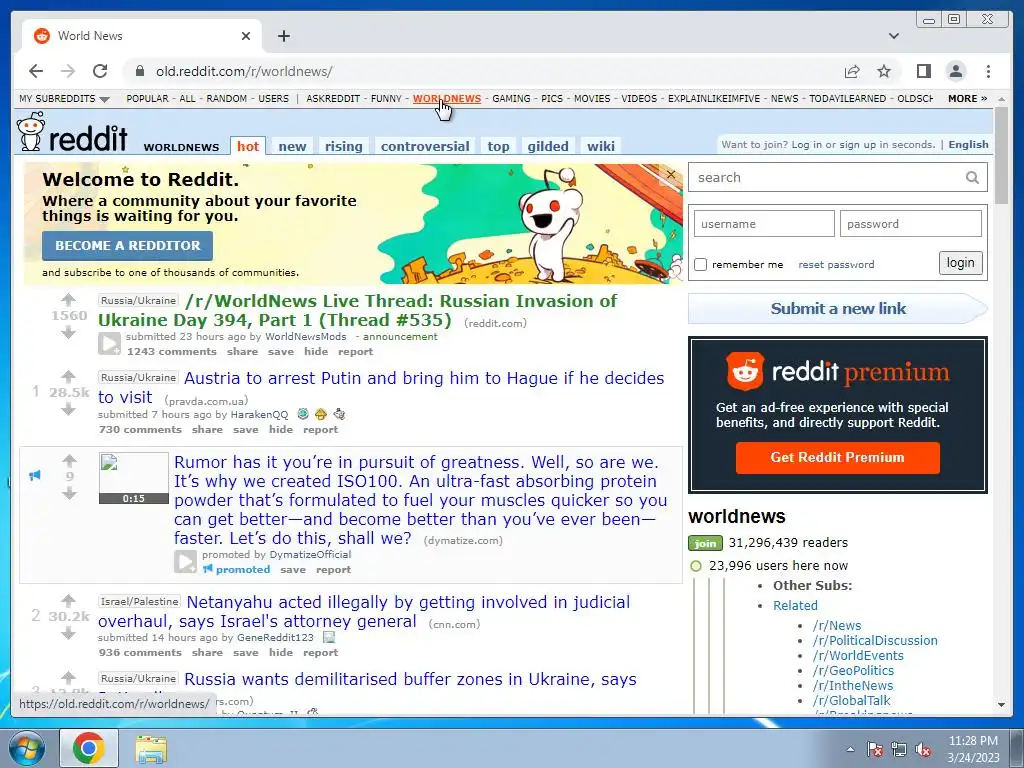Click the page vertical scrollbar thumb
This screenshot has height=768, width=1024.
click(1001, 155)
